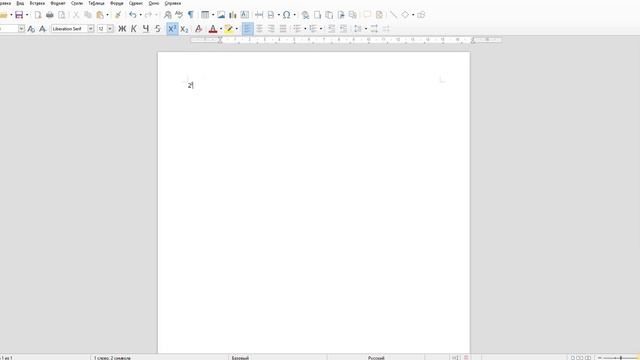Toggle Strikethrough S button
The height and width of the screenshot is (360, 640).
coord(158,29)
